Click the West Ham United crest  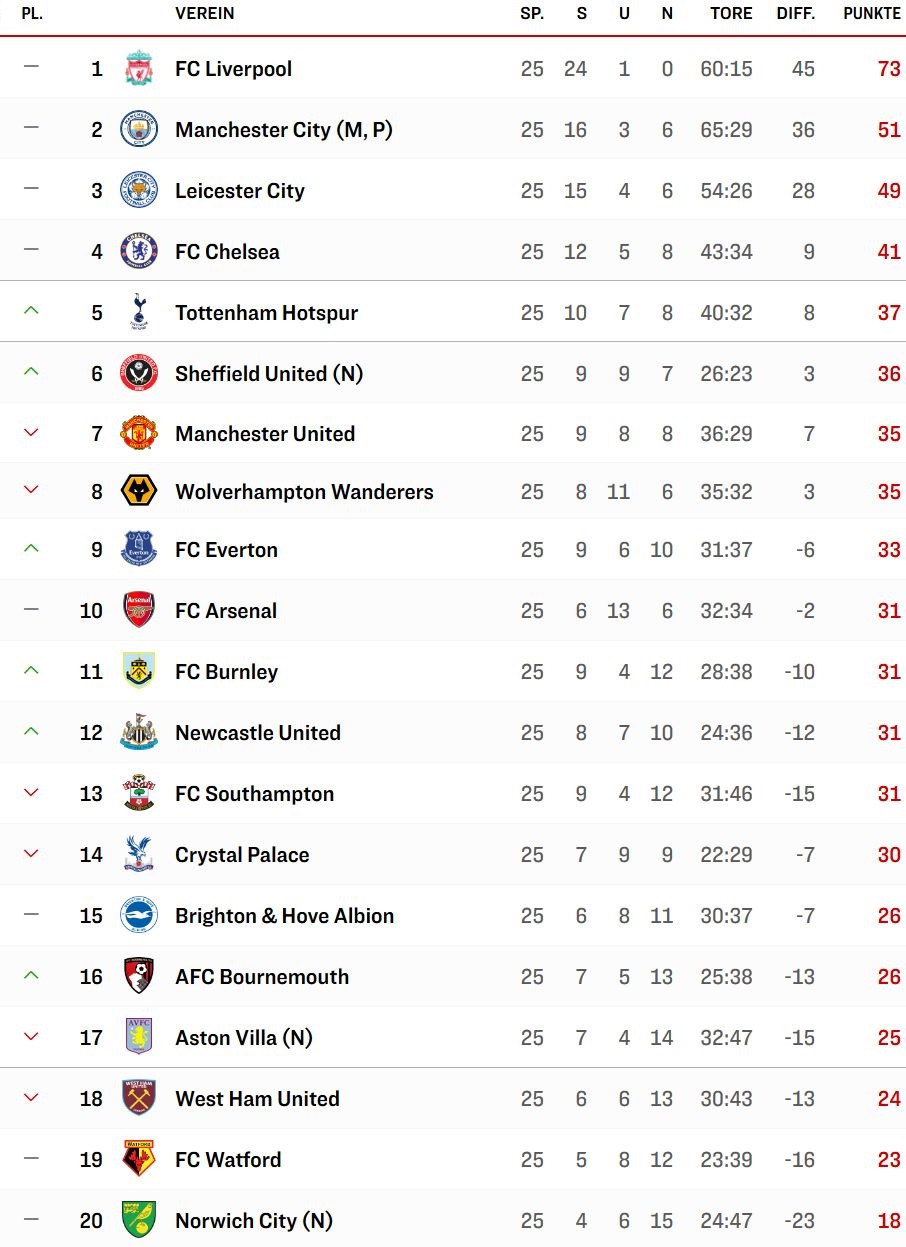point(139,1098)
